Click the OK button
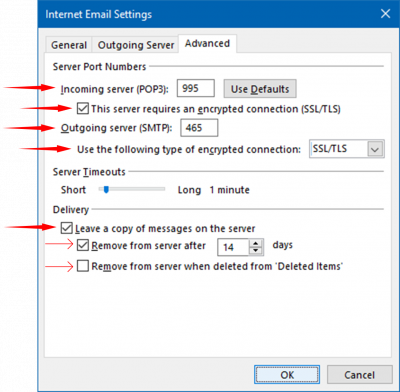Screen dimensions: 400x392 (287, 375)
